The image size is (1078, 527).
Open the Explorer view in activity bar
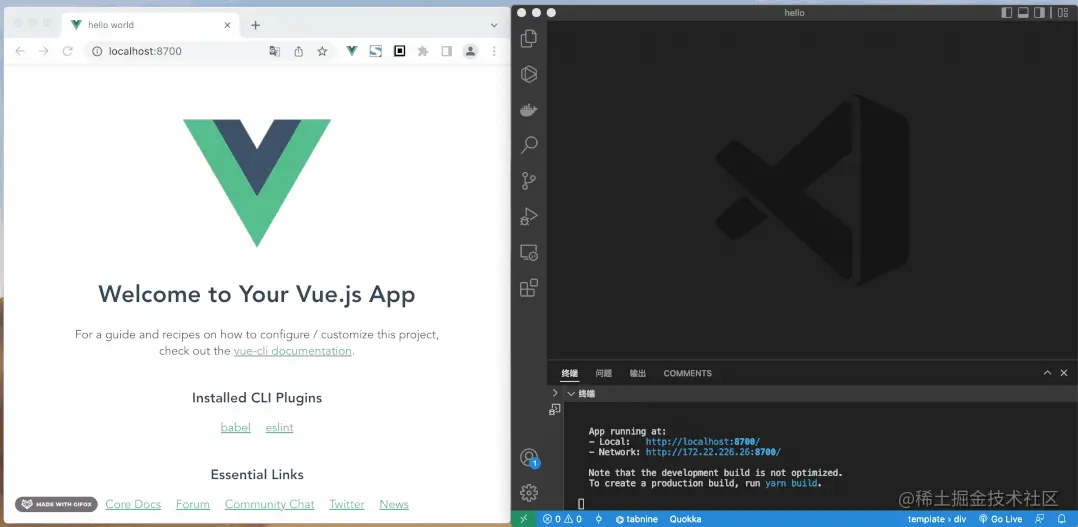pyautogui.click(x=529, y=39)
